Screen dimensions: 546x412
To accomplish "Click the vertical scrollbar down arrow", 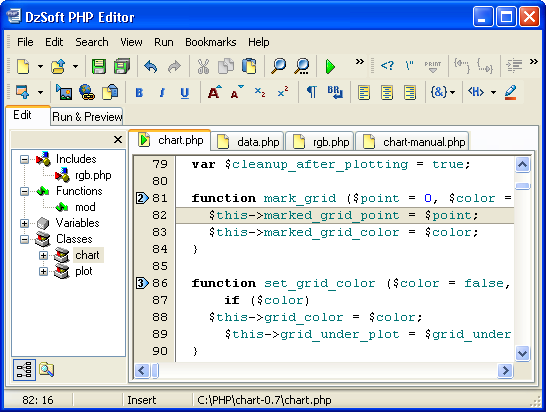I will point(522,354).
